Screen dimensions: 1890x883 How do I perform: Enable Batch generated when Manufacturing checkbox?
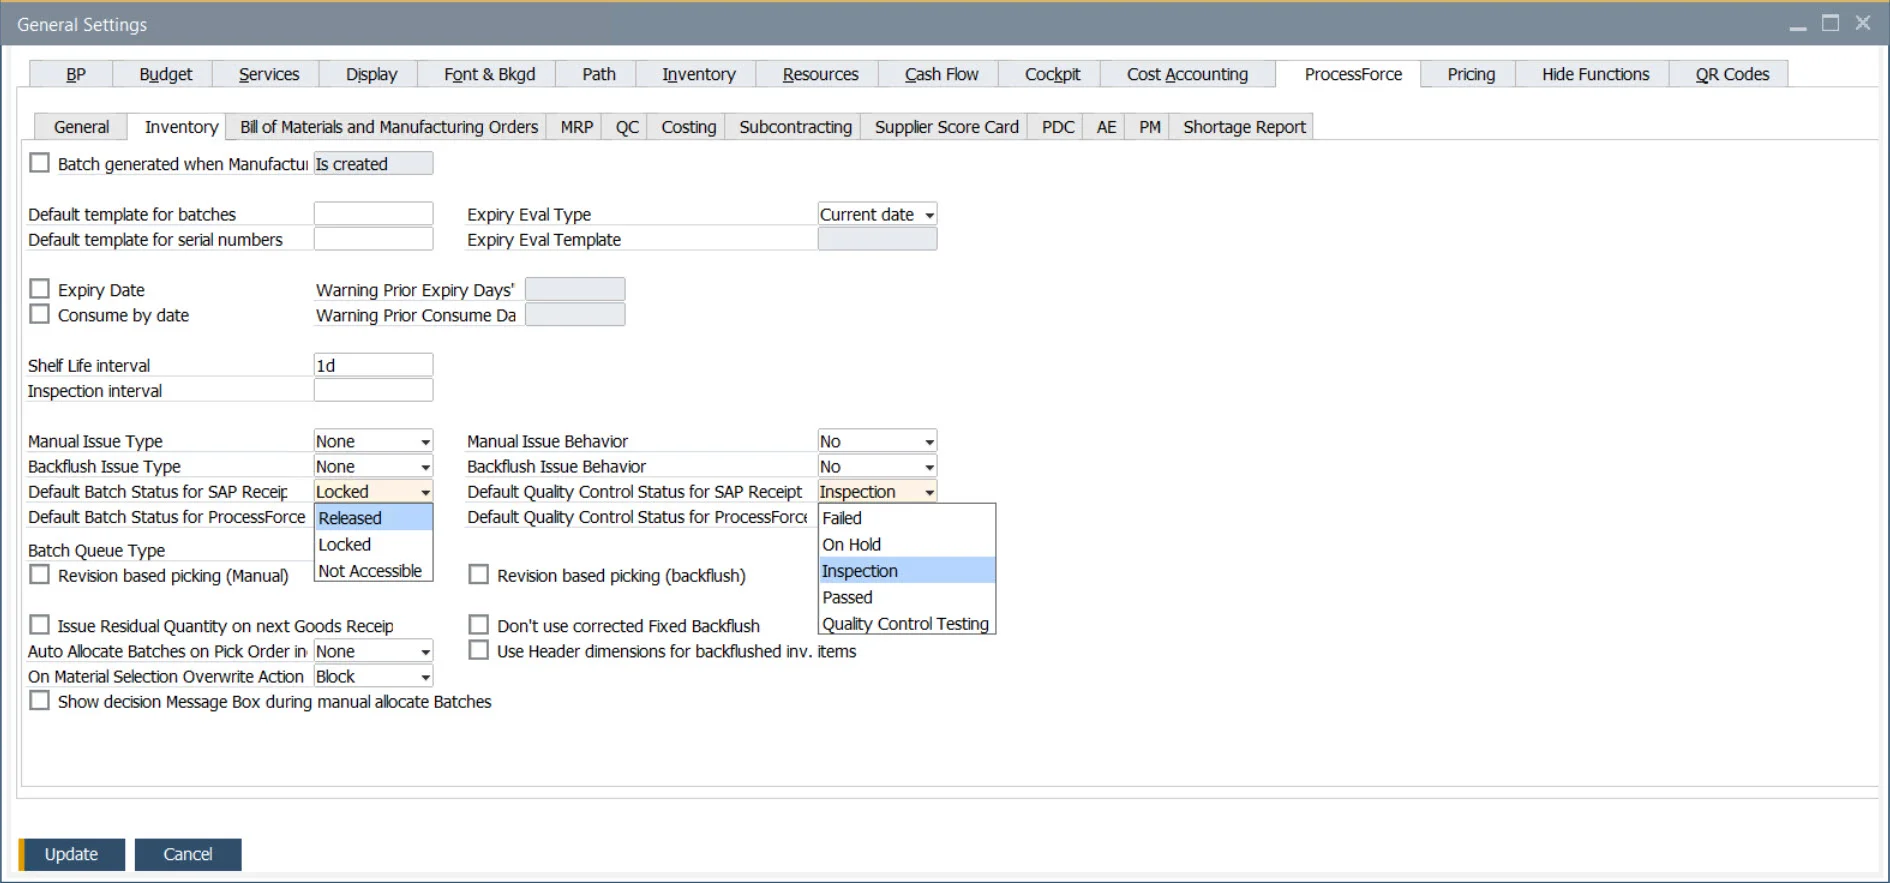(x=40, y=163)
